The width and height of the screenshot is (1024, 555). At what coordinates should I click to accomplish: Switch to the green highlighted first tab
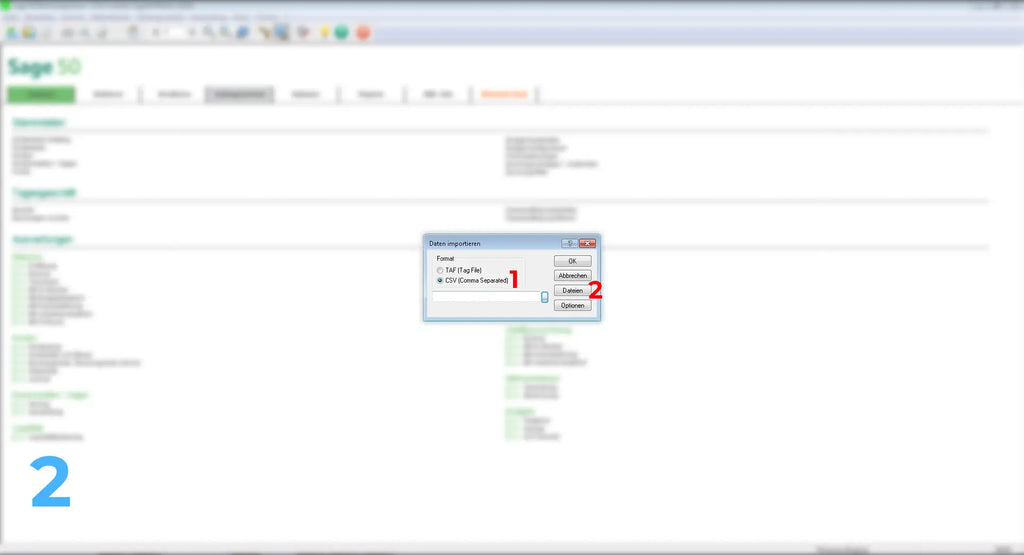(x=41, y=95)
